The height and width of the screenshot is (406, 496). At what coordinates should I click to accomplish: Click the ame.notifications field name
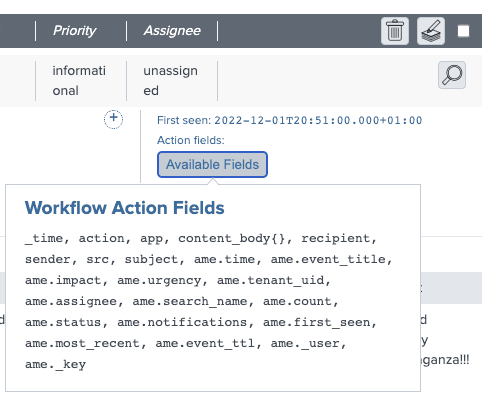pos(182,322)
